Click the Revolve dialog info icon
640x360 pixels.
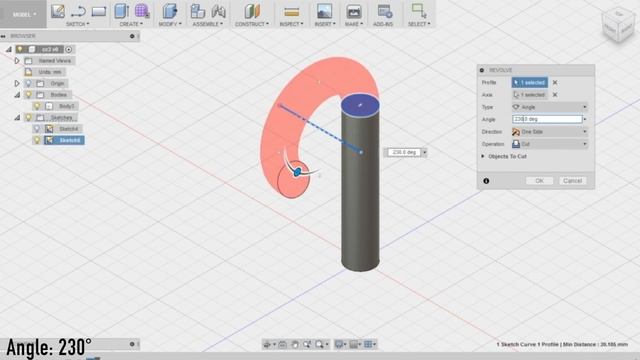[x=486, y=181]
